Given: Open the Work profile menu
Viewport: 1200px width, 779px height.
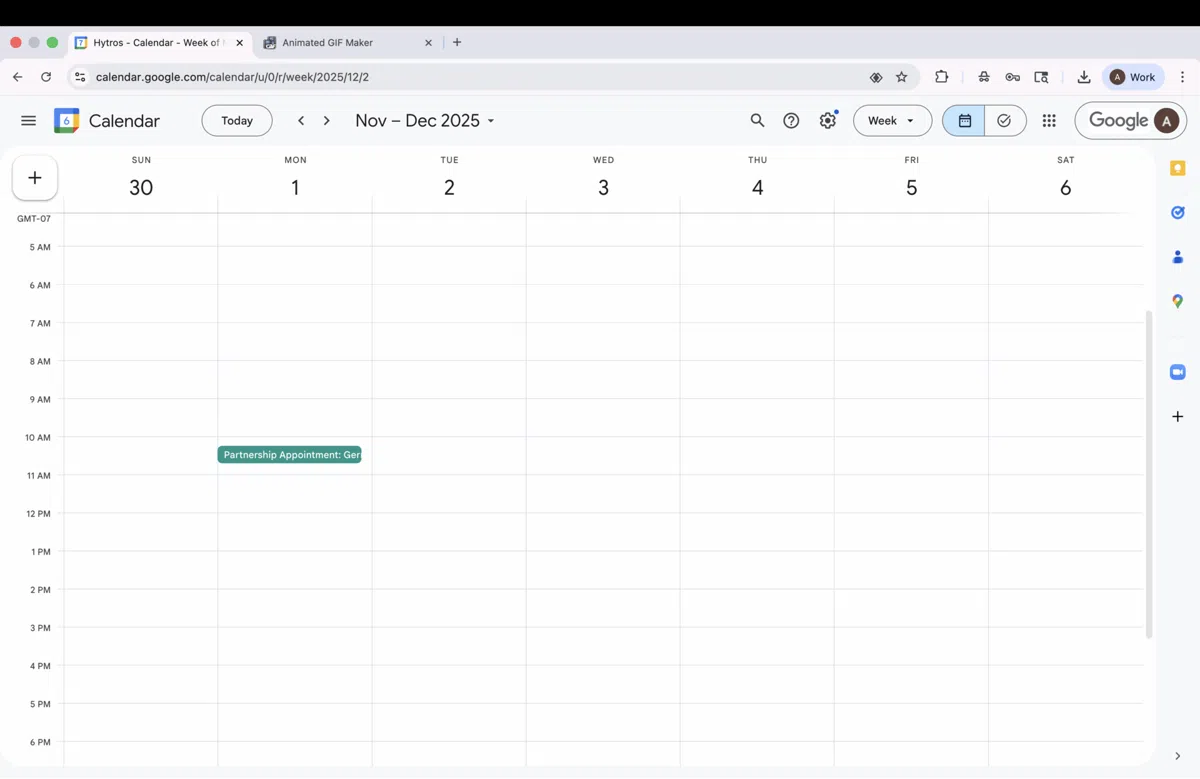Looking at the screenshot, I should click(1132, 77).
